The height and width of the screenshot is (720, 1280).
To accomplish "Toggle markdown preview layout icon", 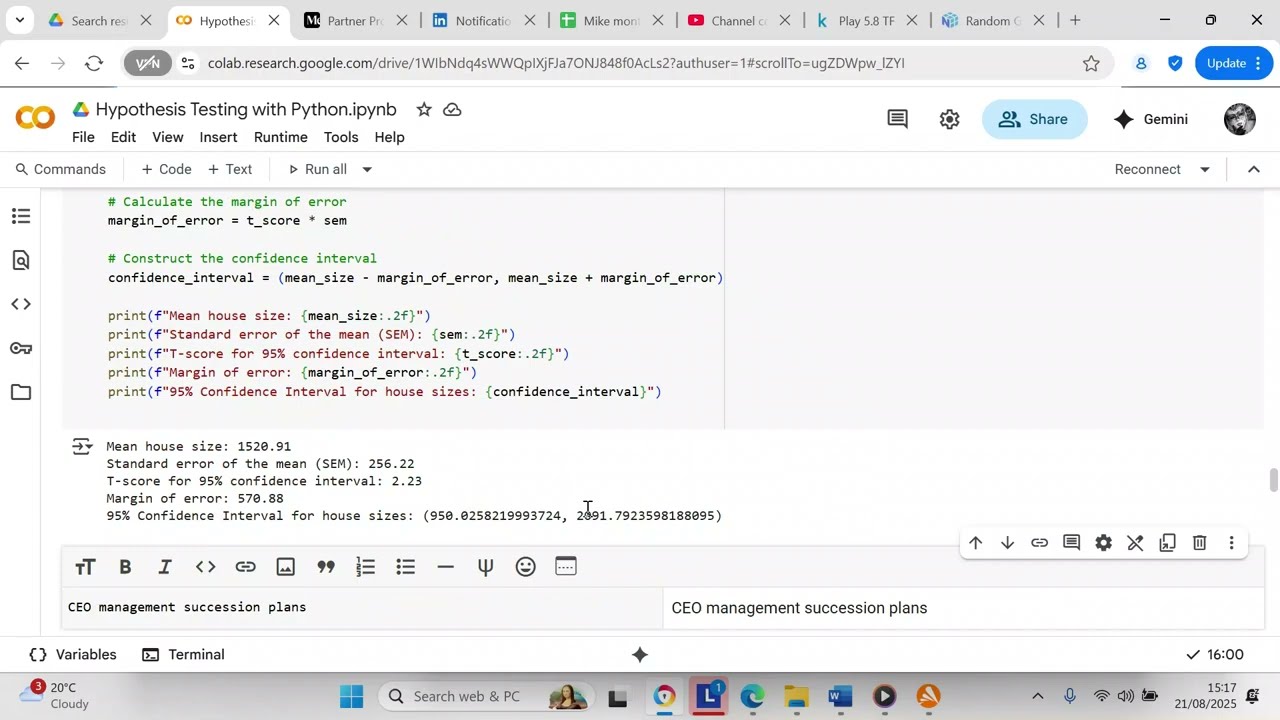I will pyautogui.click(x=566, y=567).
